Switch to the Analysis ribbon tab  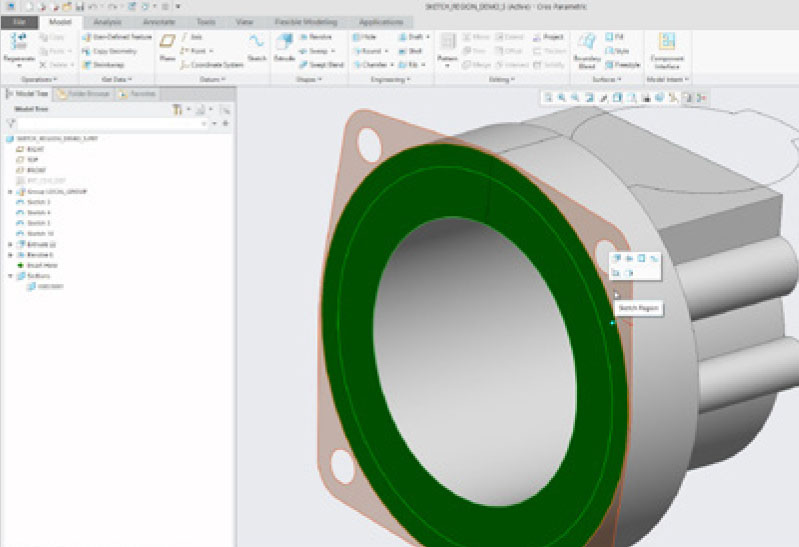(108, 22)
